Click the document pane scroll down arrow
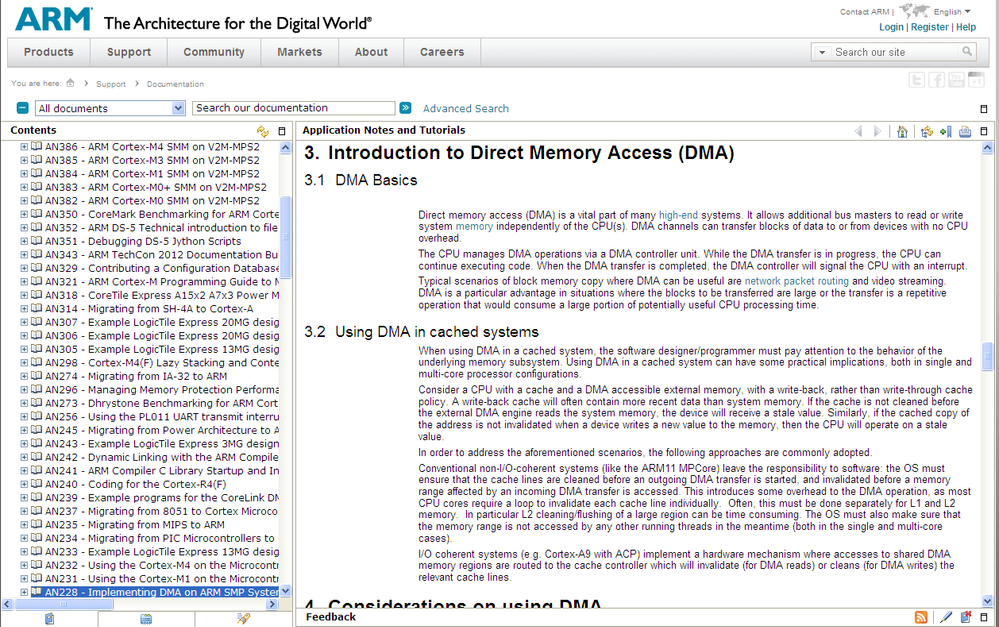Image resolution: width=999 pixels, height=627 pixels. [988, 601]
